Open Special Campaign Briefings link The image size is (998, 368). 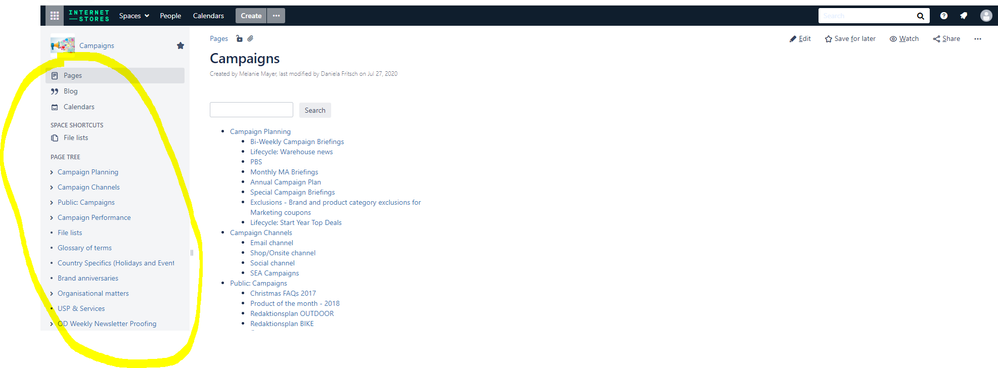click(x=292, y=192)
